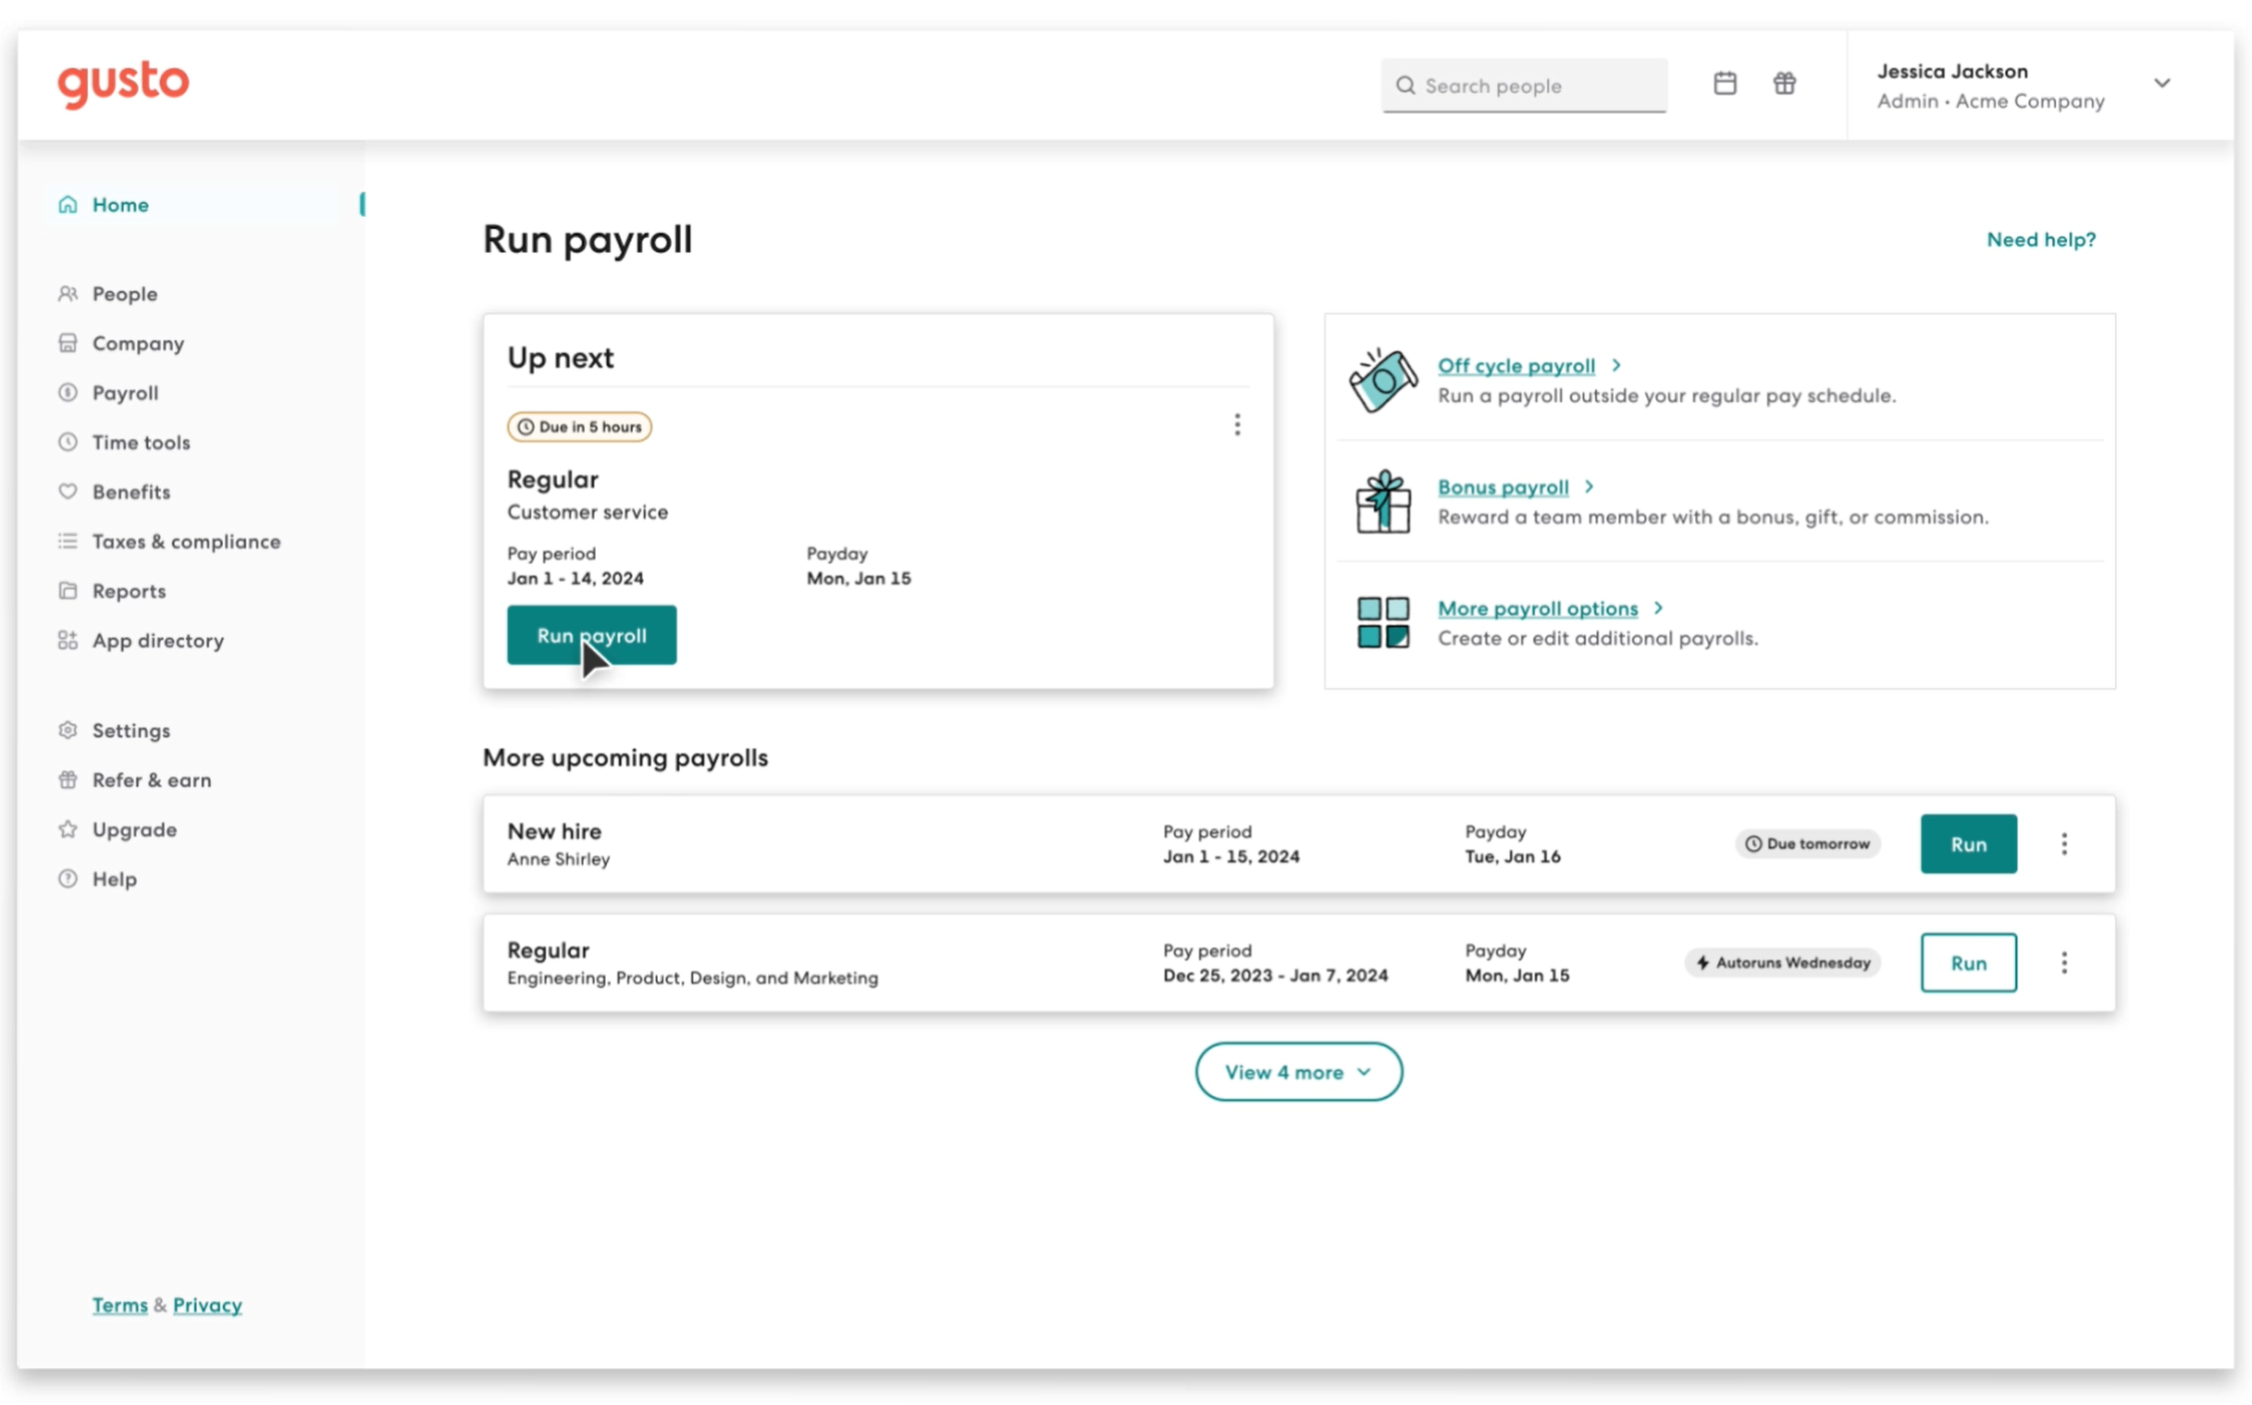
Task: Open three-dot menu for New hire payroll
Action: [x=2063, y=844]
